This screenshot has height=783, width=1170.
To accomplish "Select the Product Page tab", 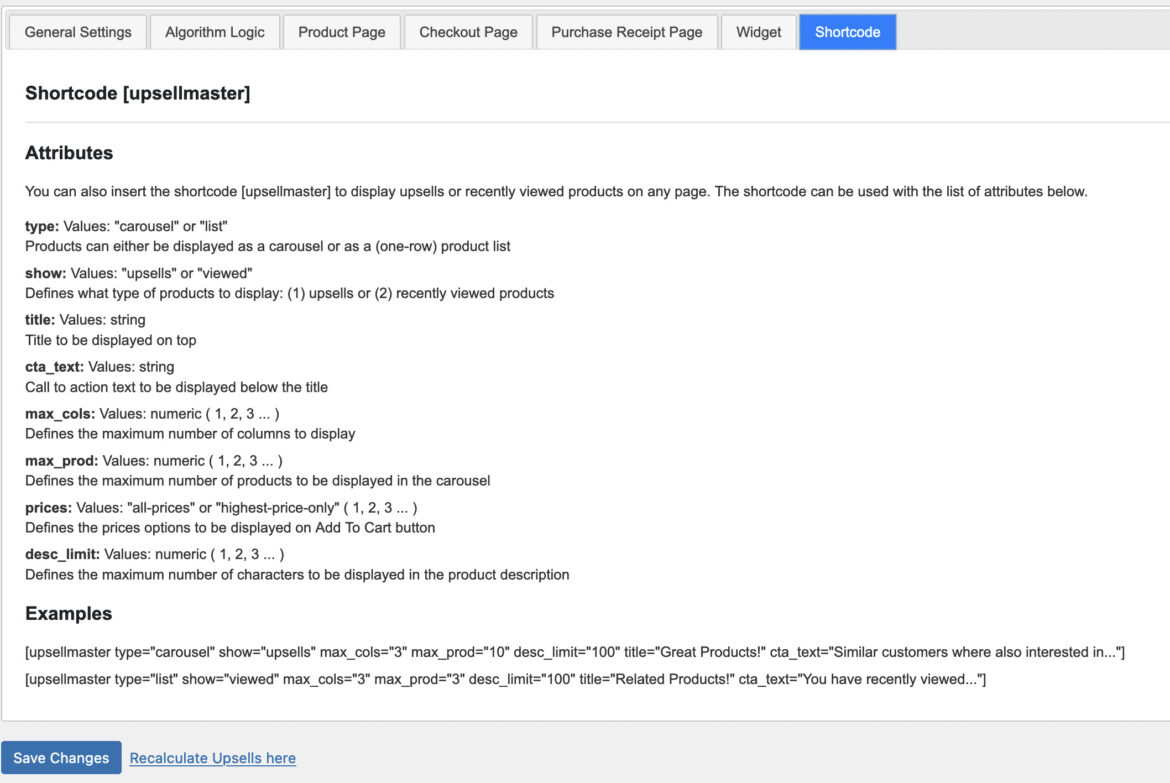I will (341, 31).
